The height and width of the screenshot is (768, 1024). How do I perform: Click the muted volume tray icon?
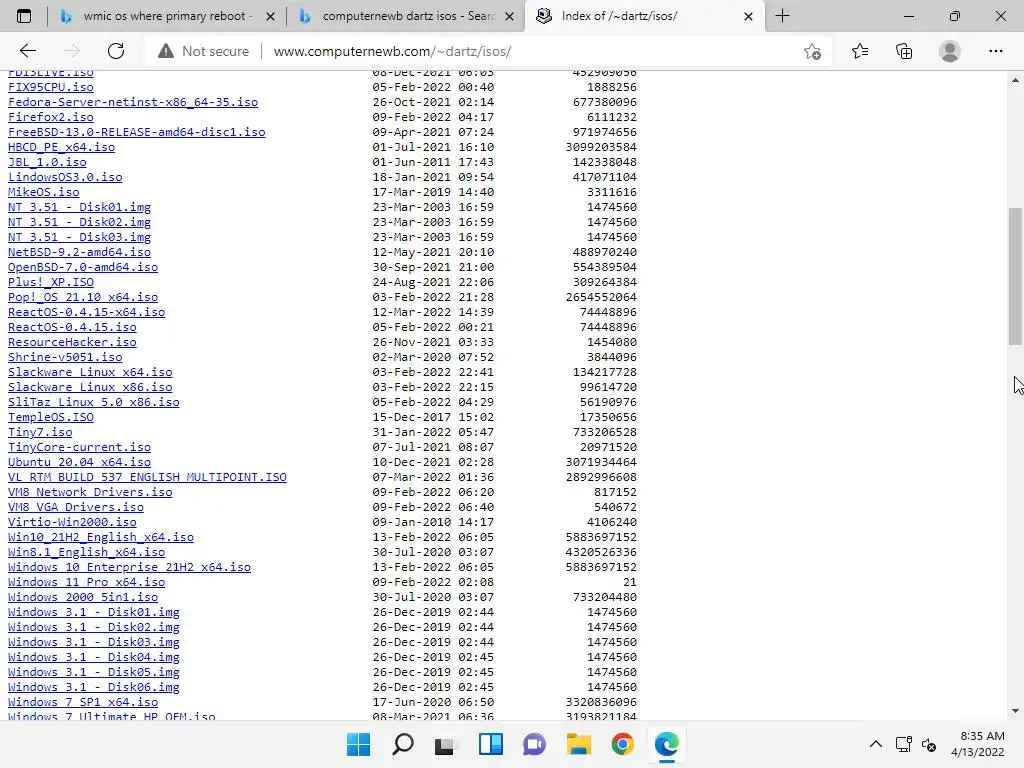click(929, 744)
